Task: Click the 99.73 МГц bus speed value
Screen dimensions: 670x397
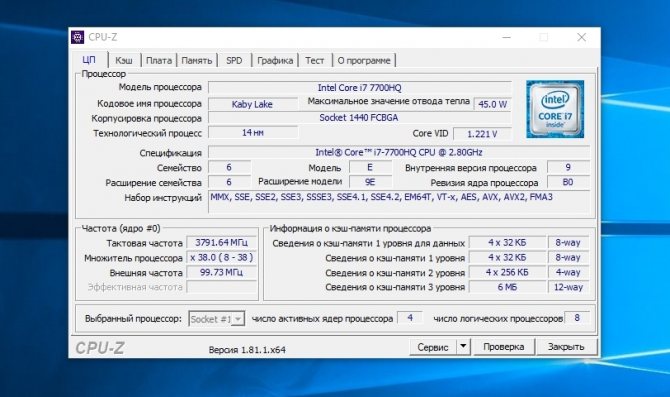Action: coord(221,272)
